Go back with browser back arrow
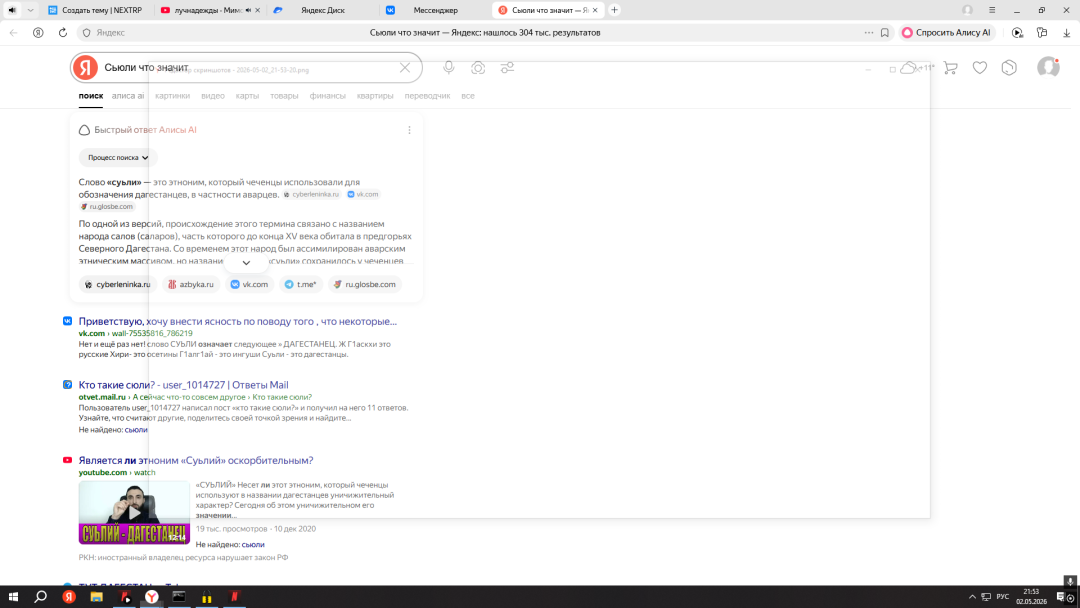 (14, 32)
